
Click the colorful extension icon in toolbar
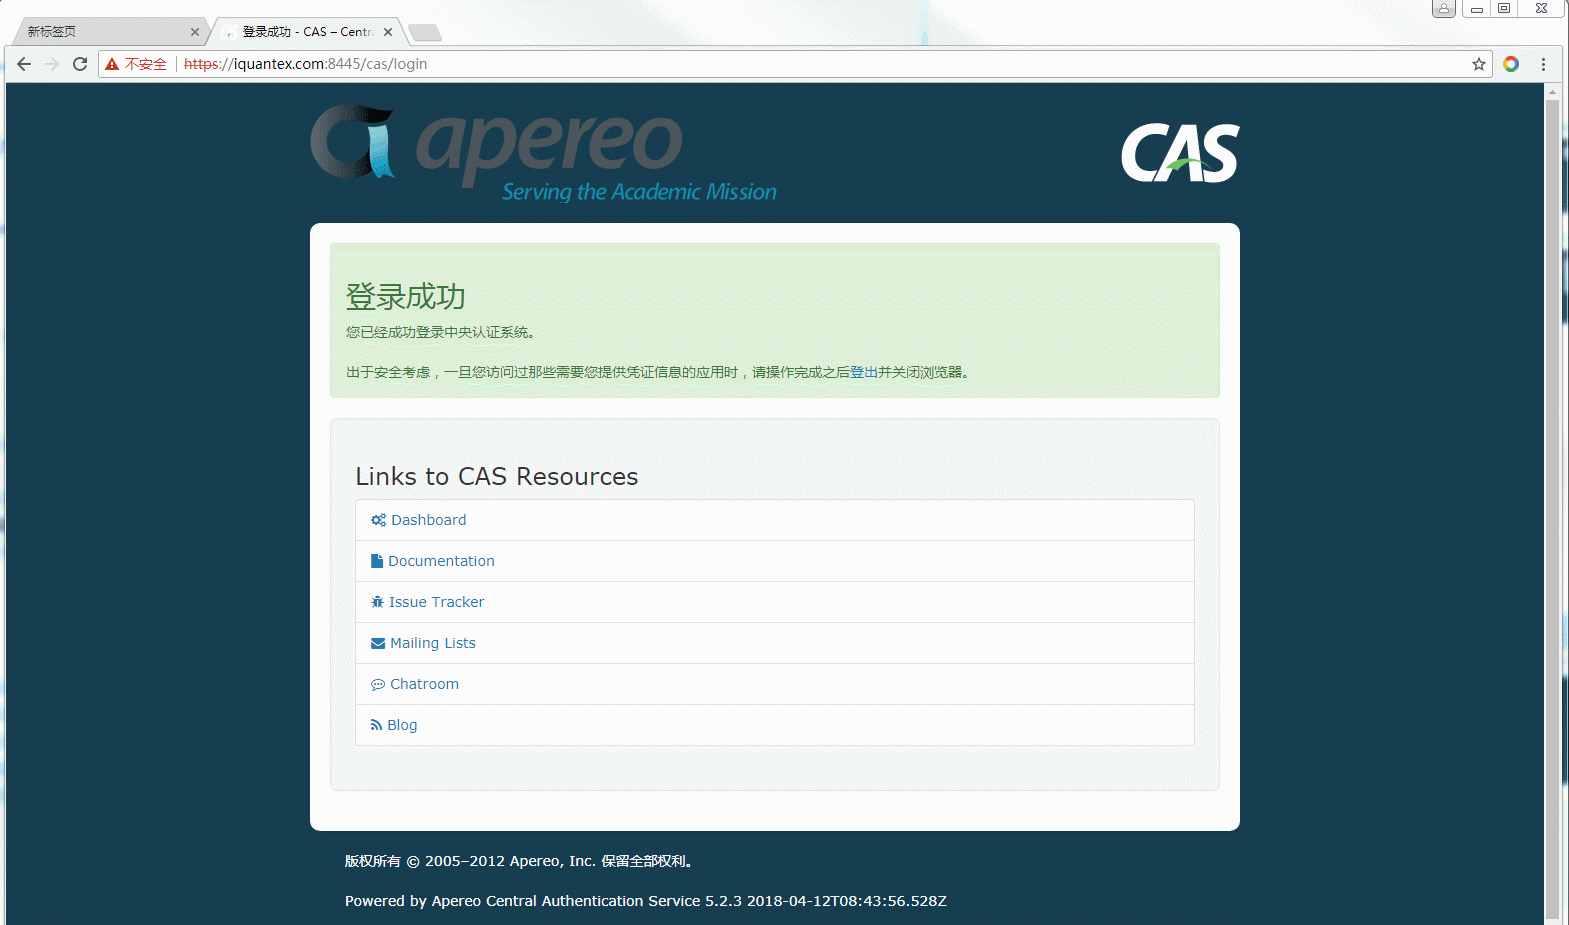[x=1511, y=64]
